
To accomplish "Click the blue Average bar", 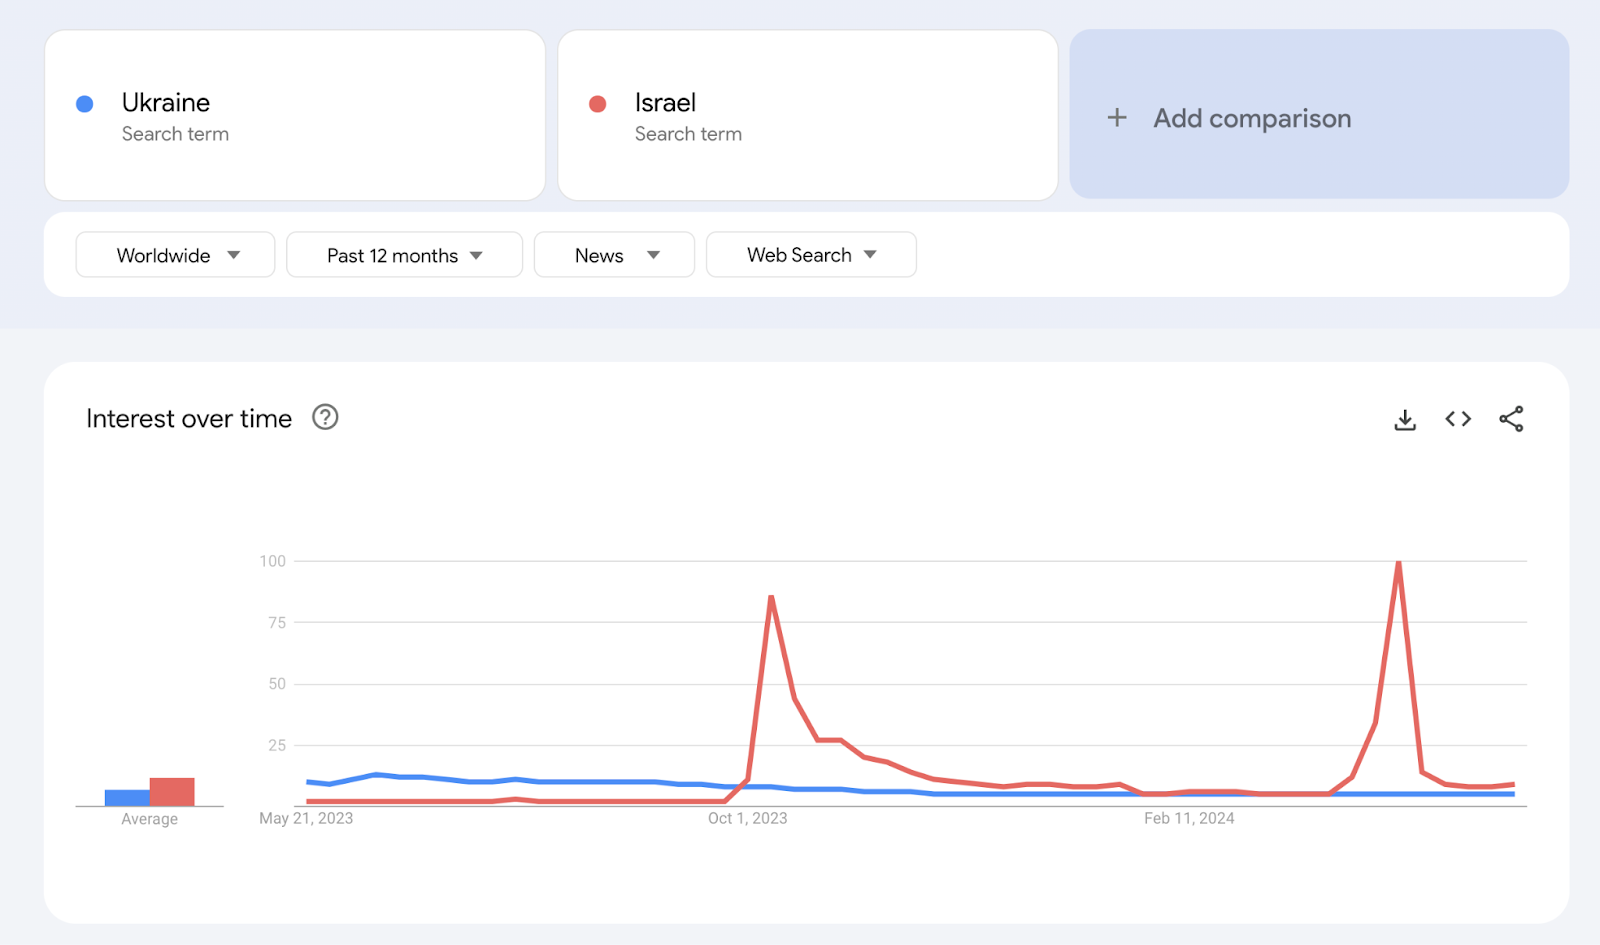I will 127,797.
